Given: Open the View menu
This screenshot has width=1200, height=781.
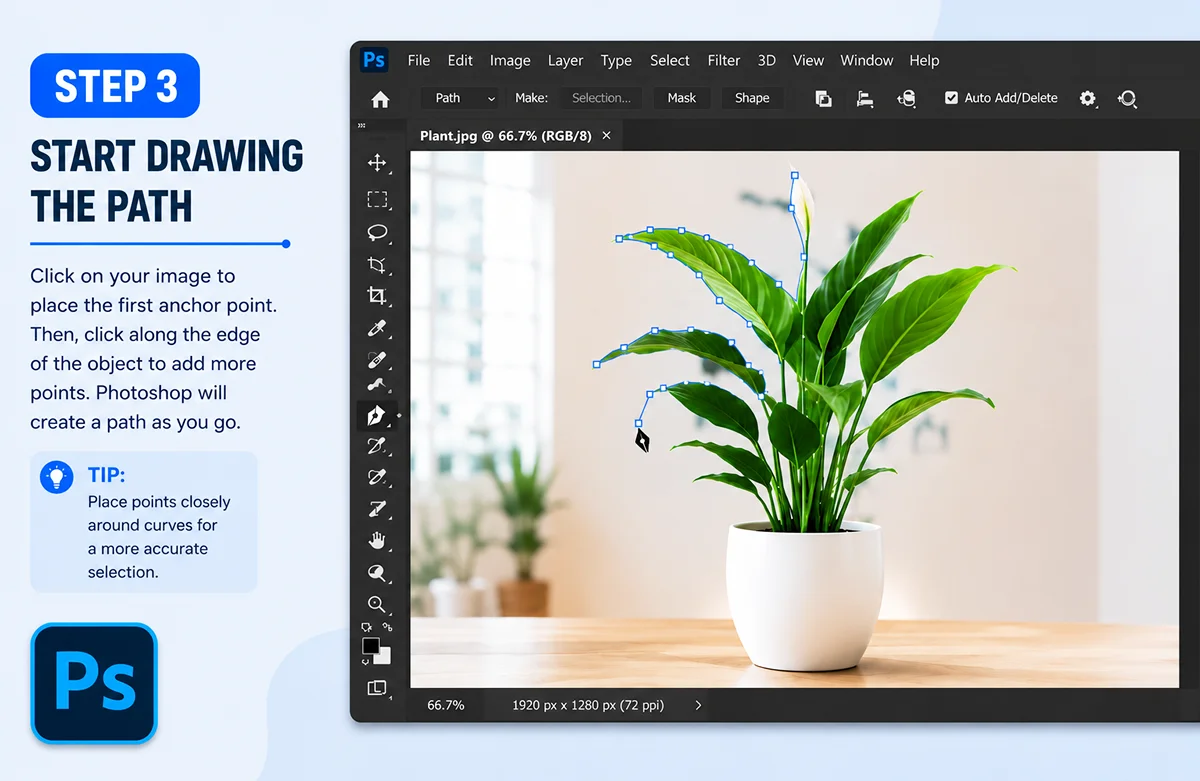Looking at the screenshot, I should pos(808,60).
